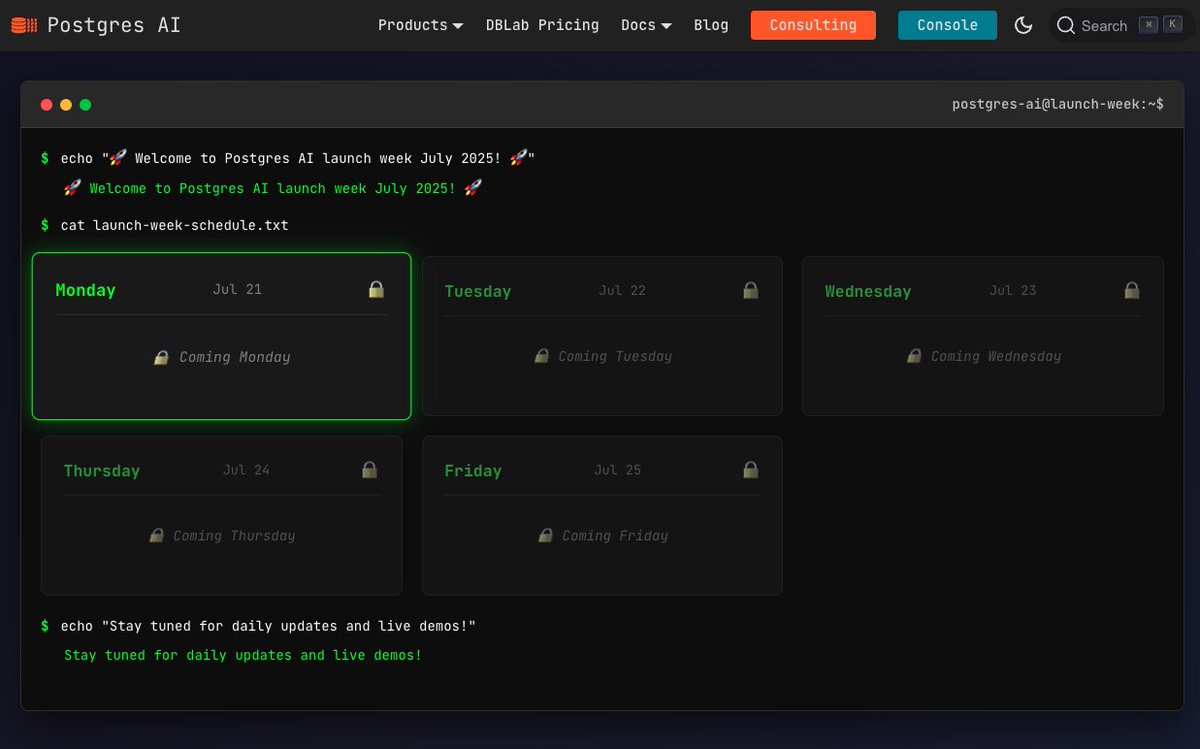
Task: Click the green Welcome output line
Action: [272, 188]
